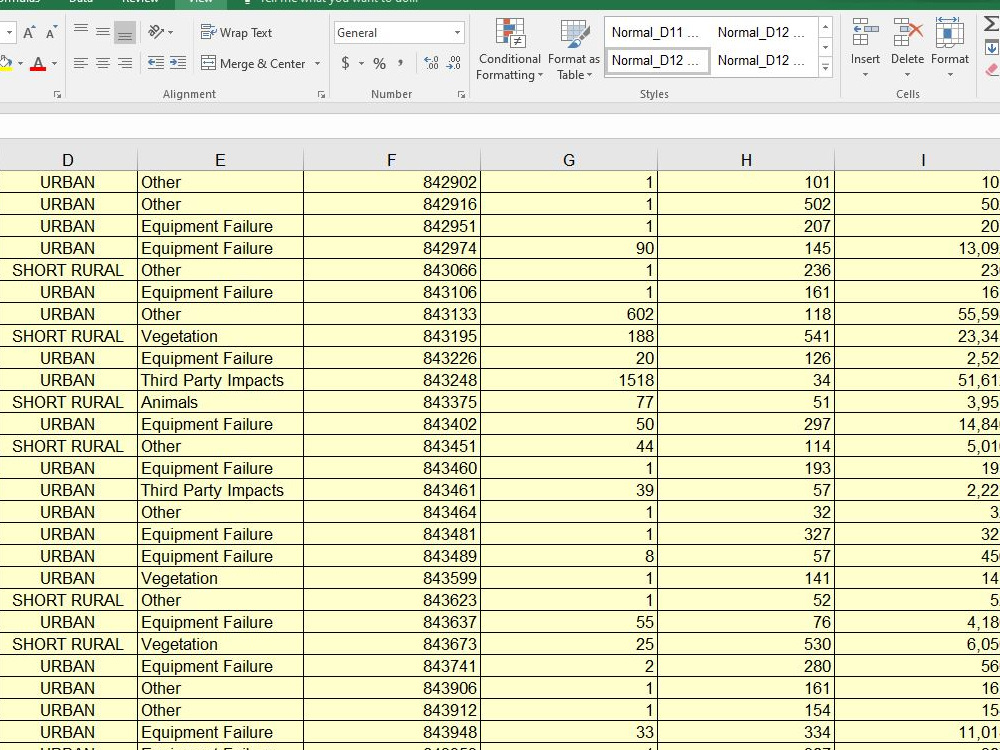Apply top vertical alignment

tap(80, 32)
